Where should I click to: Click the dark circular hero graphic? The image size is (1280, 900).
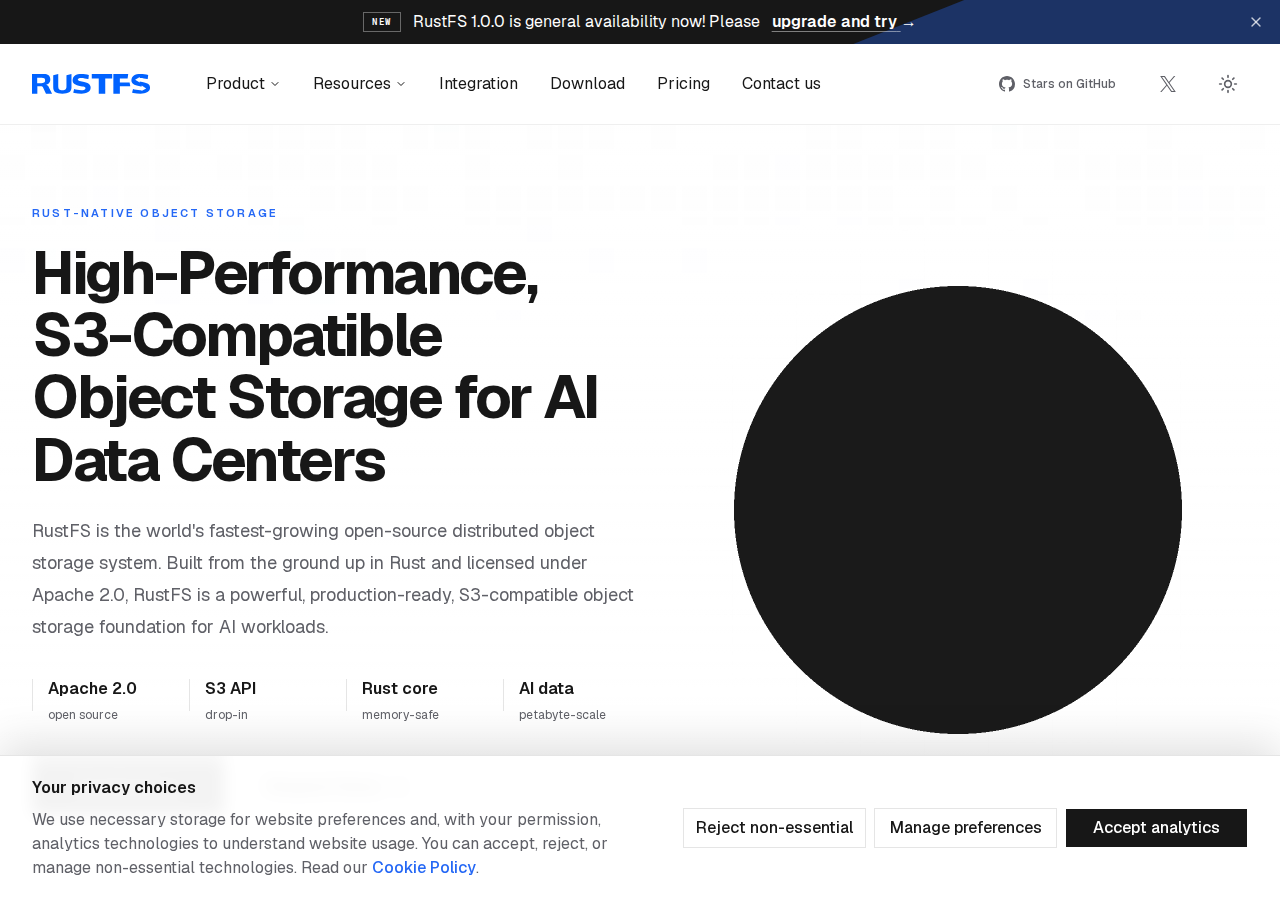tap(958, 510)
